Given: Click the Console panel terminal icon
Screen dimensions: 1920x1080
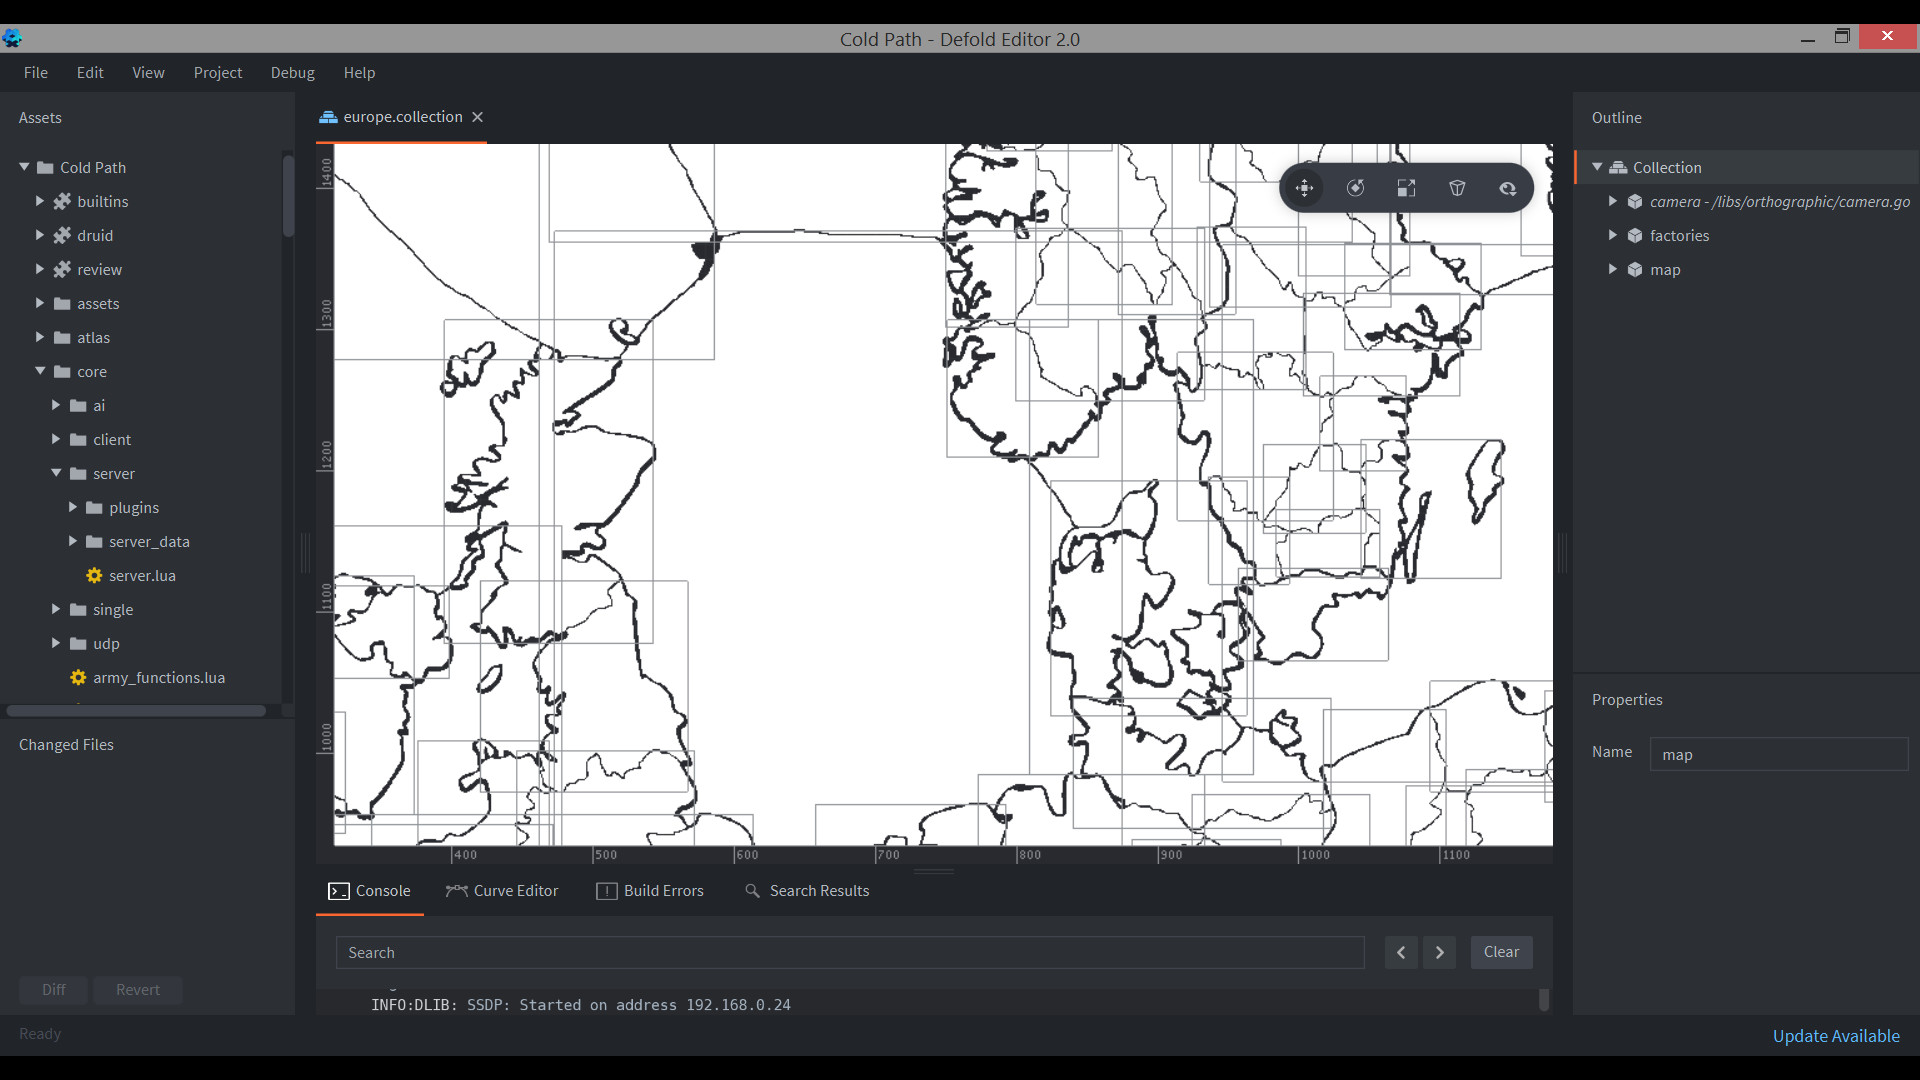Looking at the screenshot, I should (339, 891).
